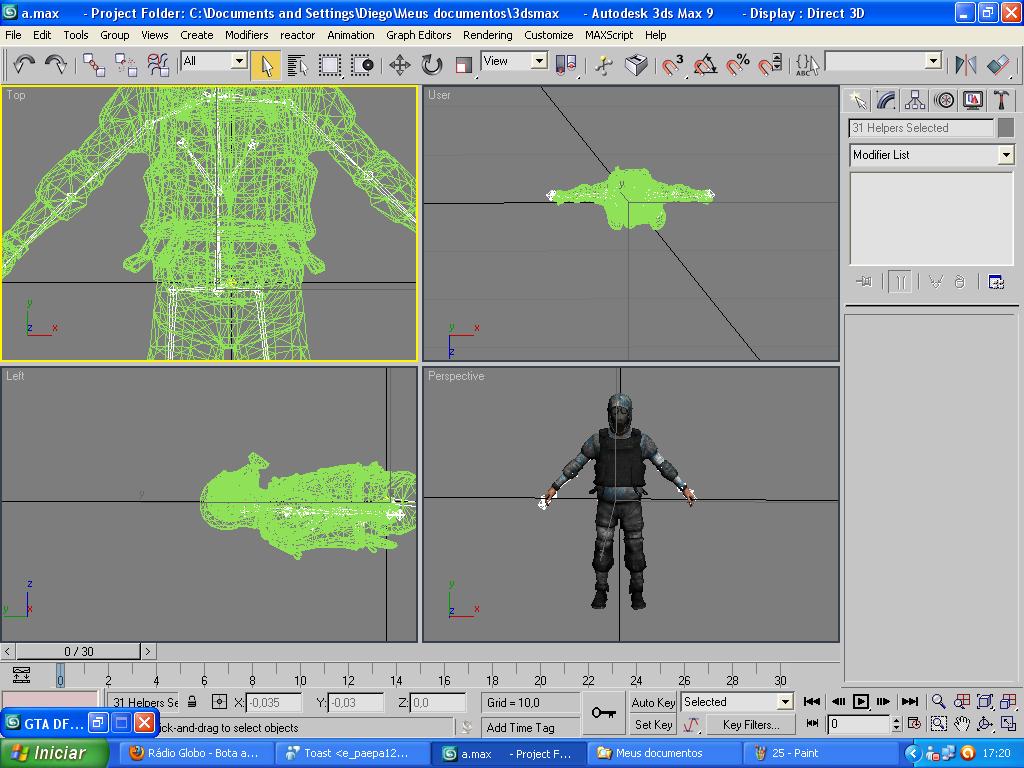Toggle the Selection Lock padlock
The width and height of the screenshot is (1024, 768).
[192, 702]
